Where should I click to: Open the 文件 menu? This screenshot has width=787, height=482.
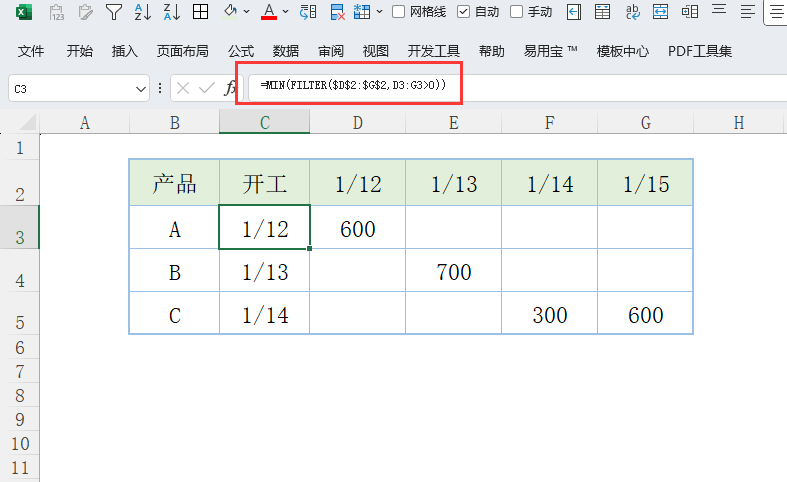tap(31, 51)
